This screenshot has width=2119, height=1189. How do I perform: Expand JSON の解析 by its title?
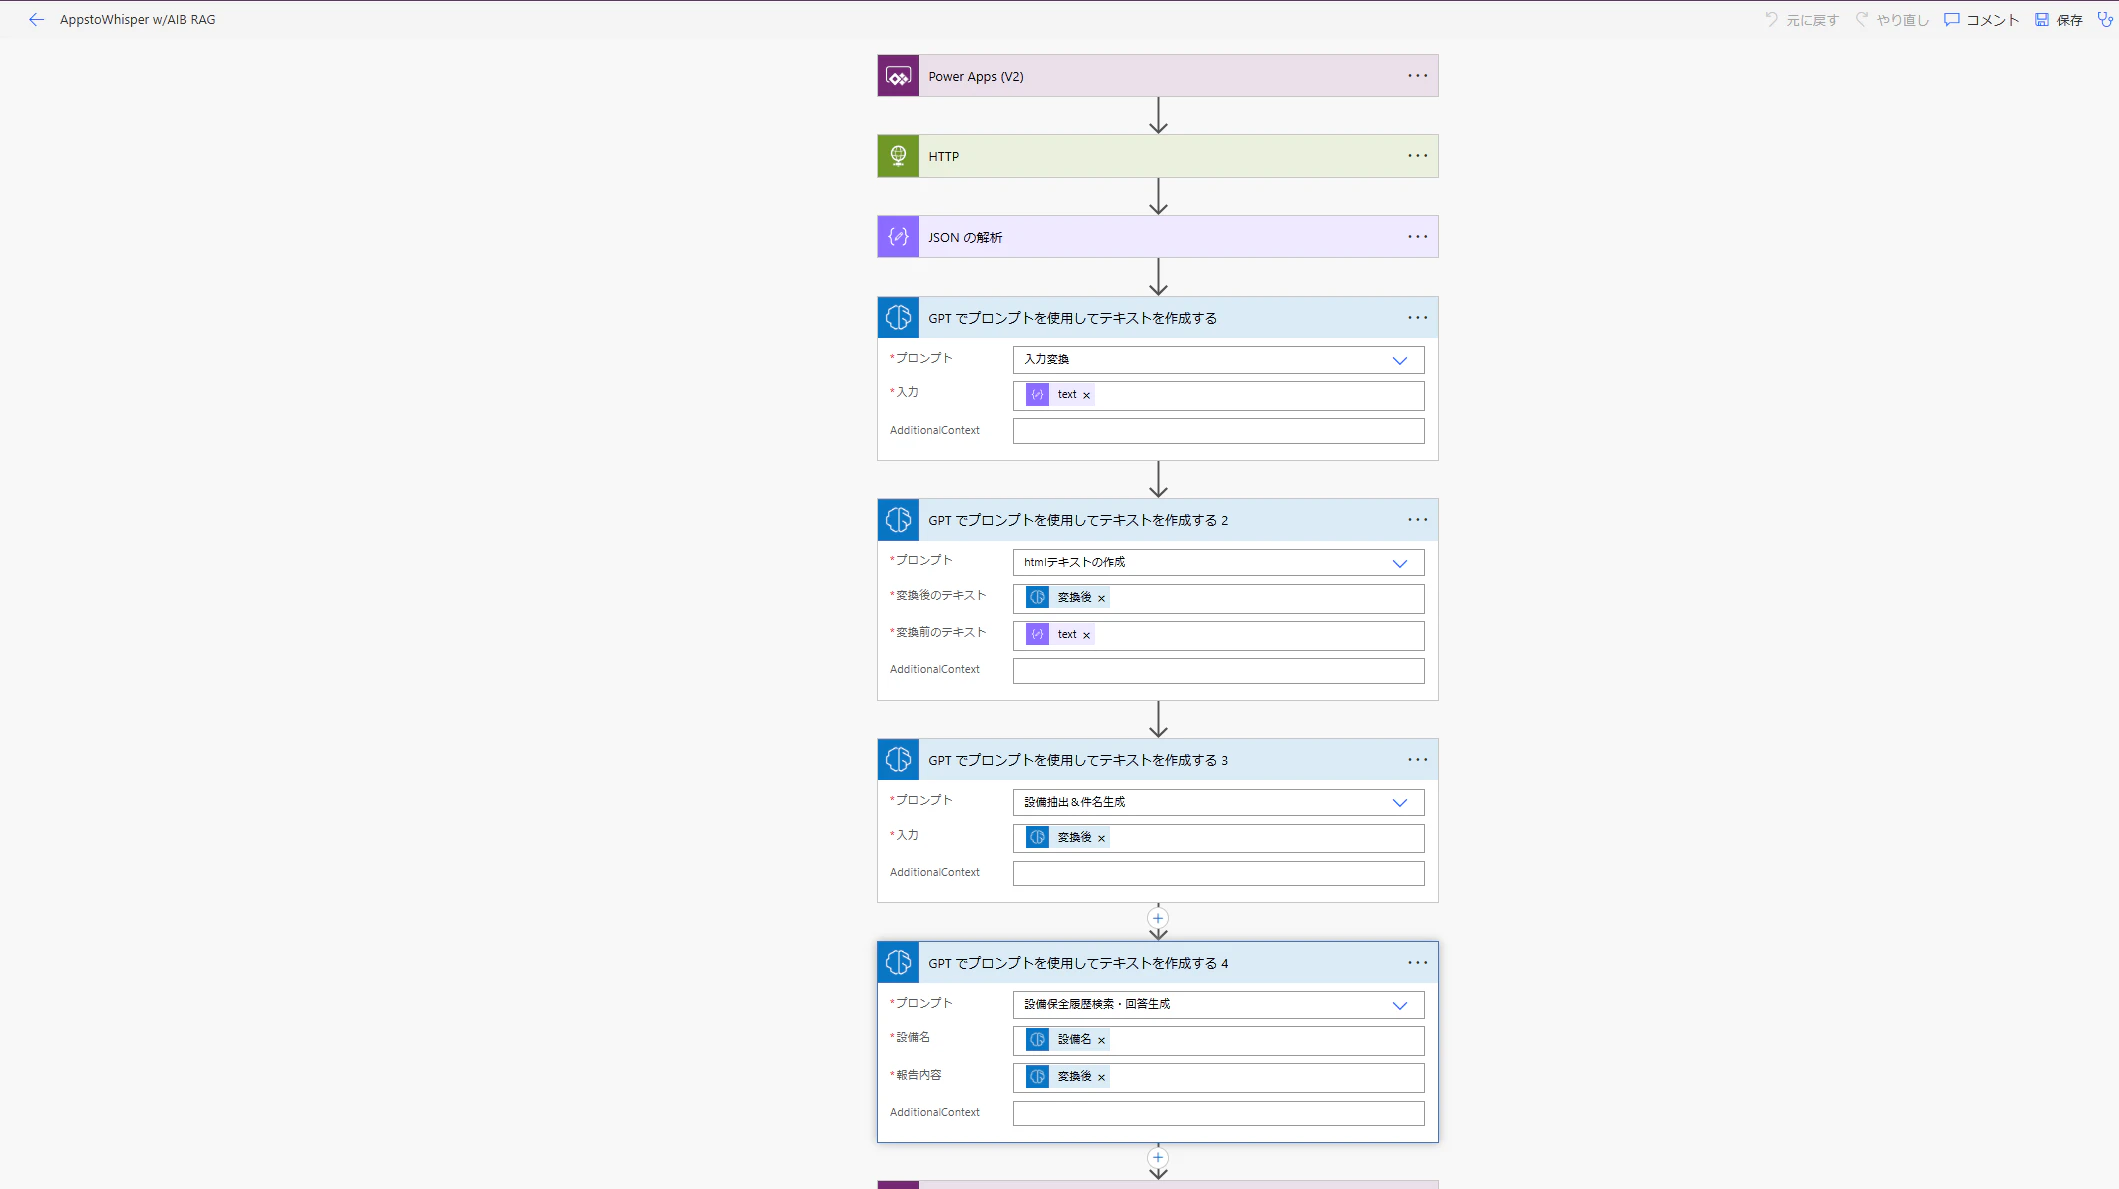[x=965, y=238]
